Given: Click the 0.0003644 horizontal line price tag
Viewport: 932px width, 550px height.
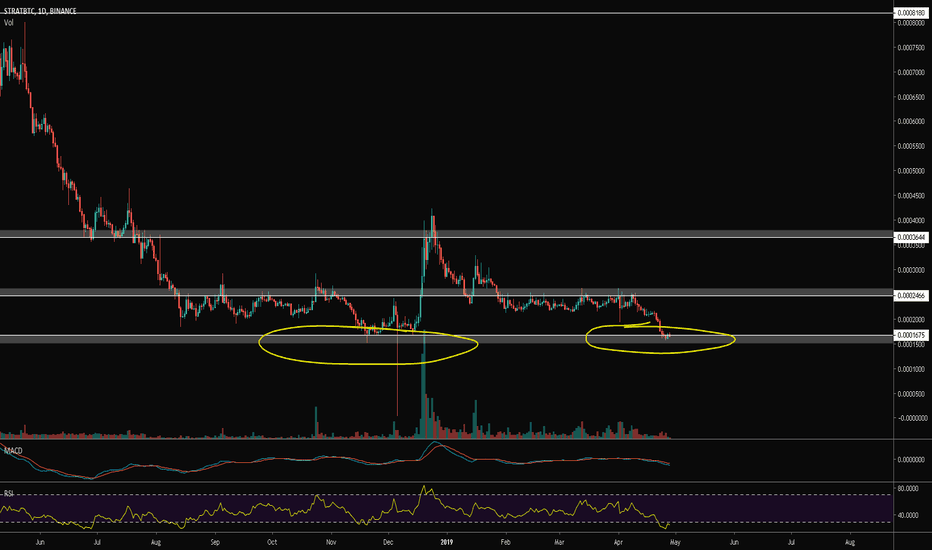Looking at the screenshot, I should pyautogui.click(x=911, y=237).
